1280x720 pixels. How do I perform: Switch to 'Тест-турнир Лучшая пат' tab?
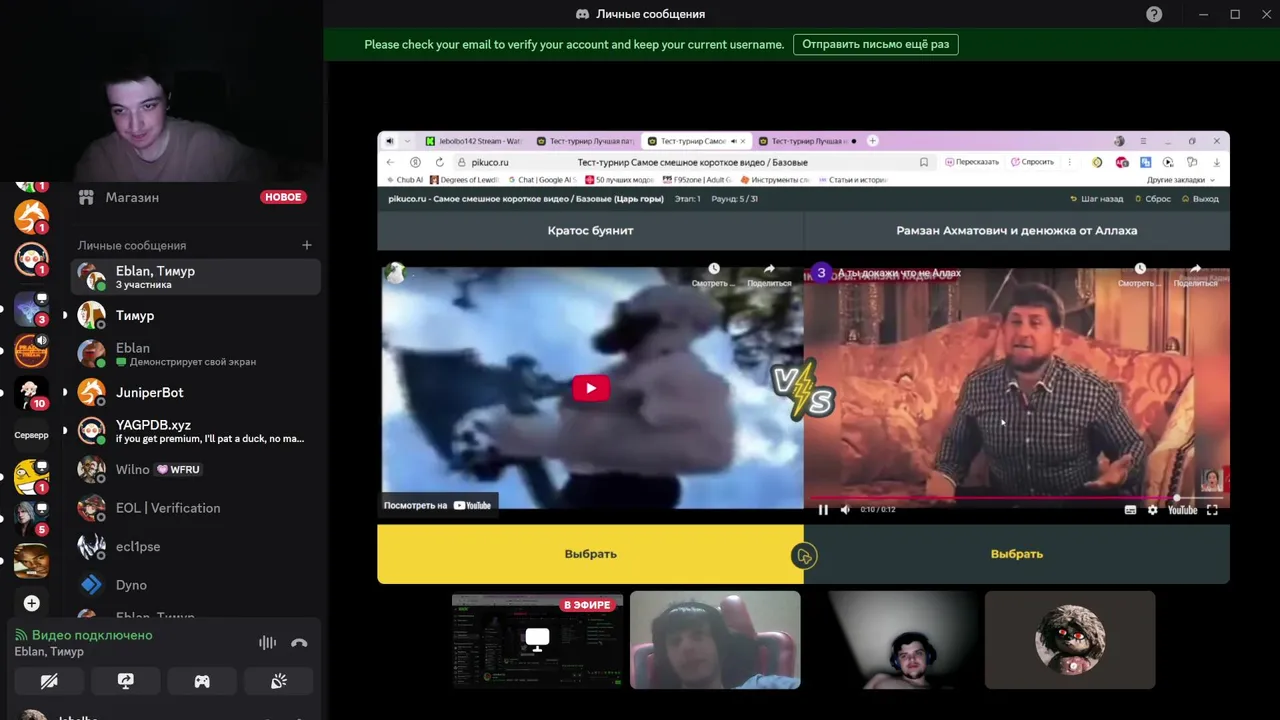coord(585,141)
